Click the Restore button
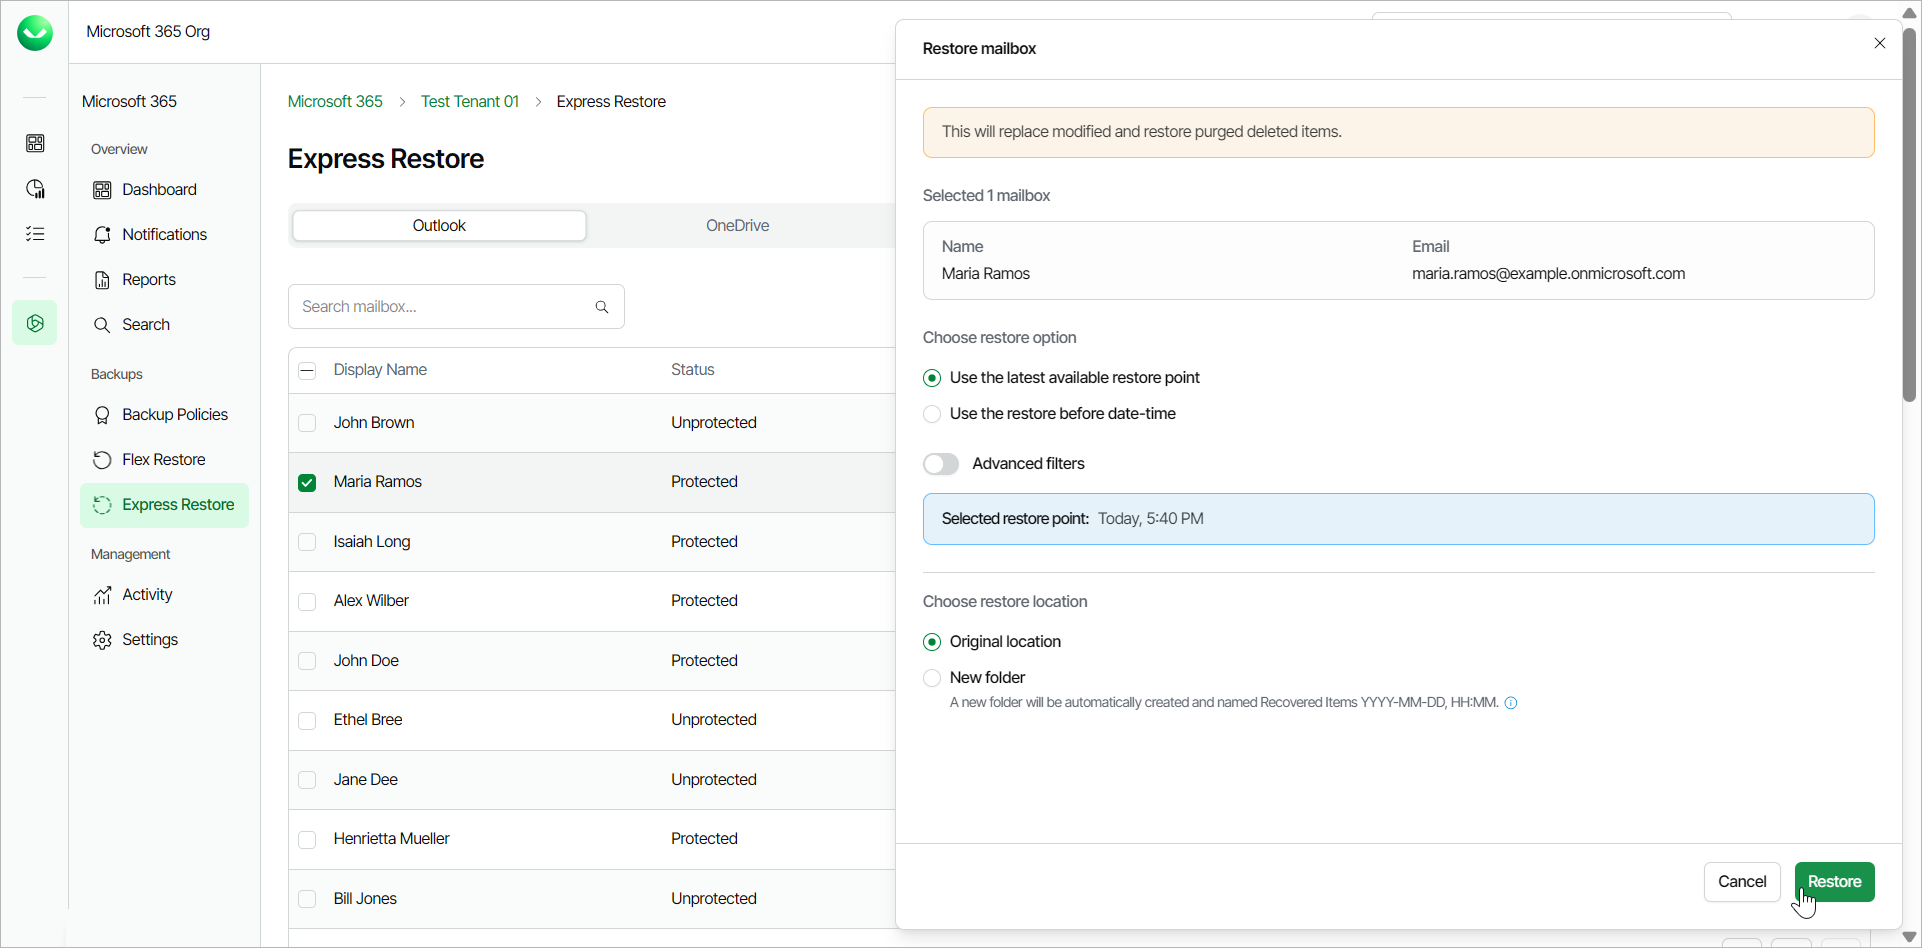This screenshot has height=948, width=1922. [x=1834, y=882]
